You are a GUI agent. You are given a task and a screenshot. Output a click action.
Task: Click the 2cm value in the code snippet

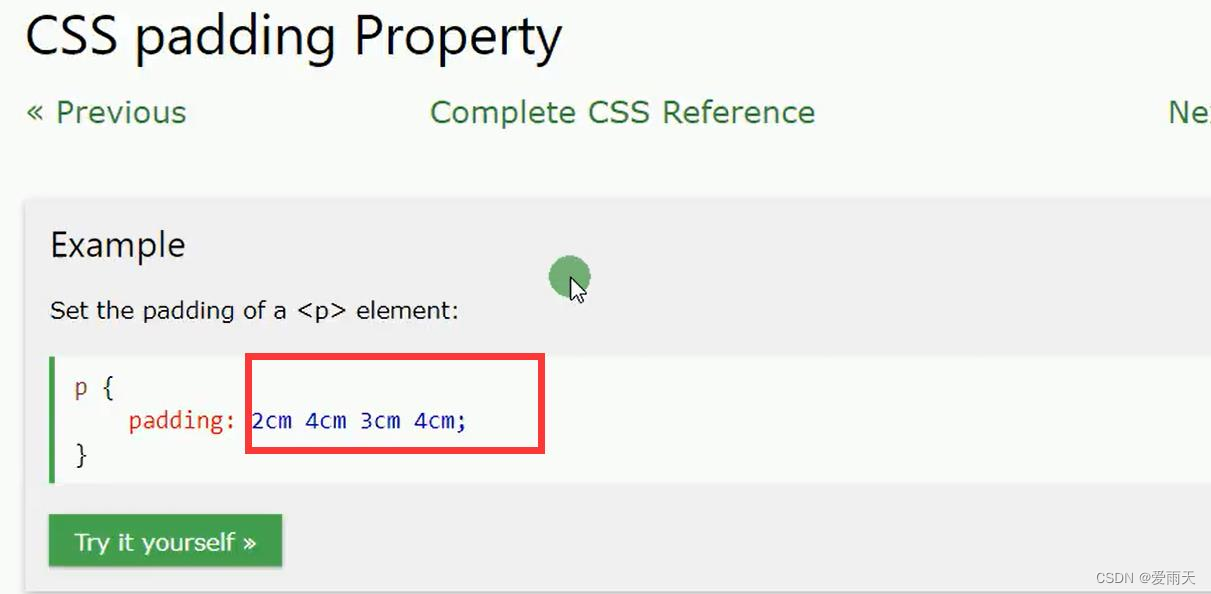[x=270, y=420]
